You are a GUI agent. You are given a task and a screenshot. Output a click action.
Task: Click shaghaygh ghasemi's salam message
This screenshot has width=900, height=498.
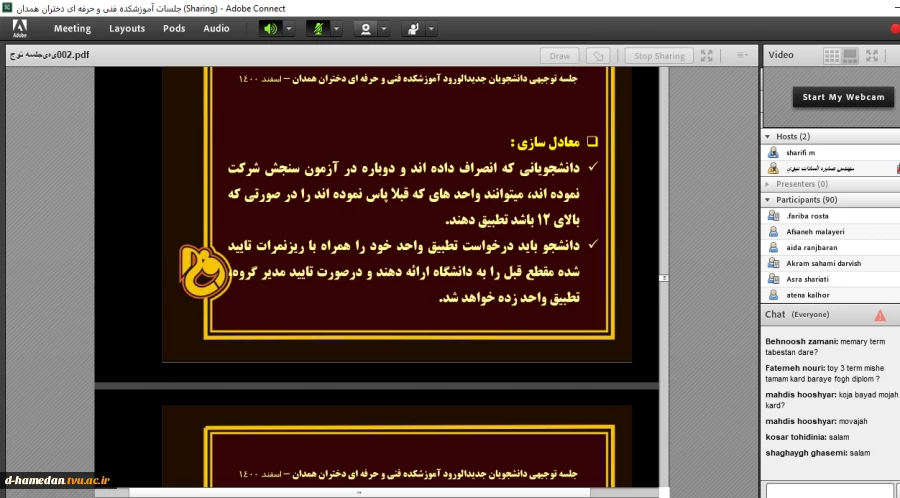coord(818,453)
